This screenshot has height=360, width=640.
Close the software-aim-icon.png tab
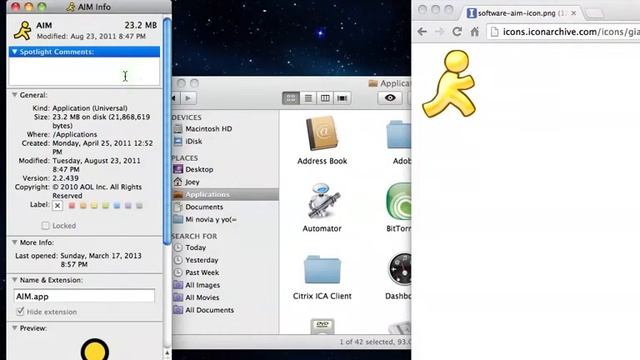pos(573,13)
